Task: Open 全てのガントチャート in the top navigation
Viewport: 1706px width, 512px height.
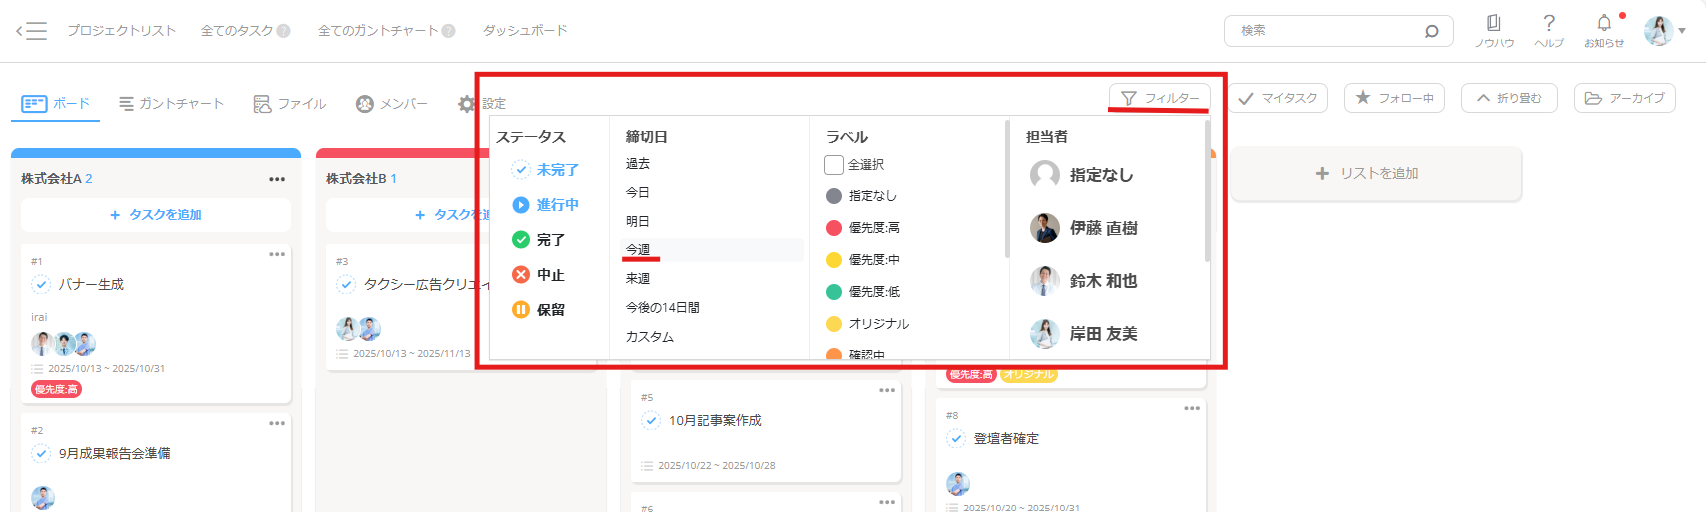Action: pyautogui.click(x=378, y=31)
